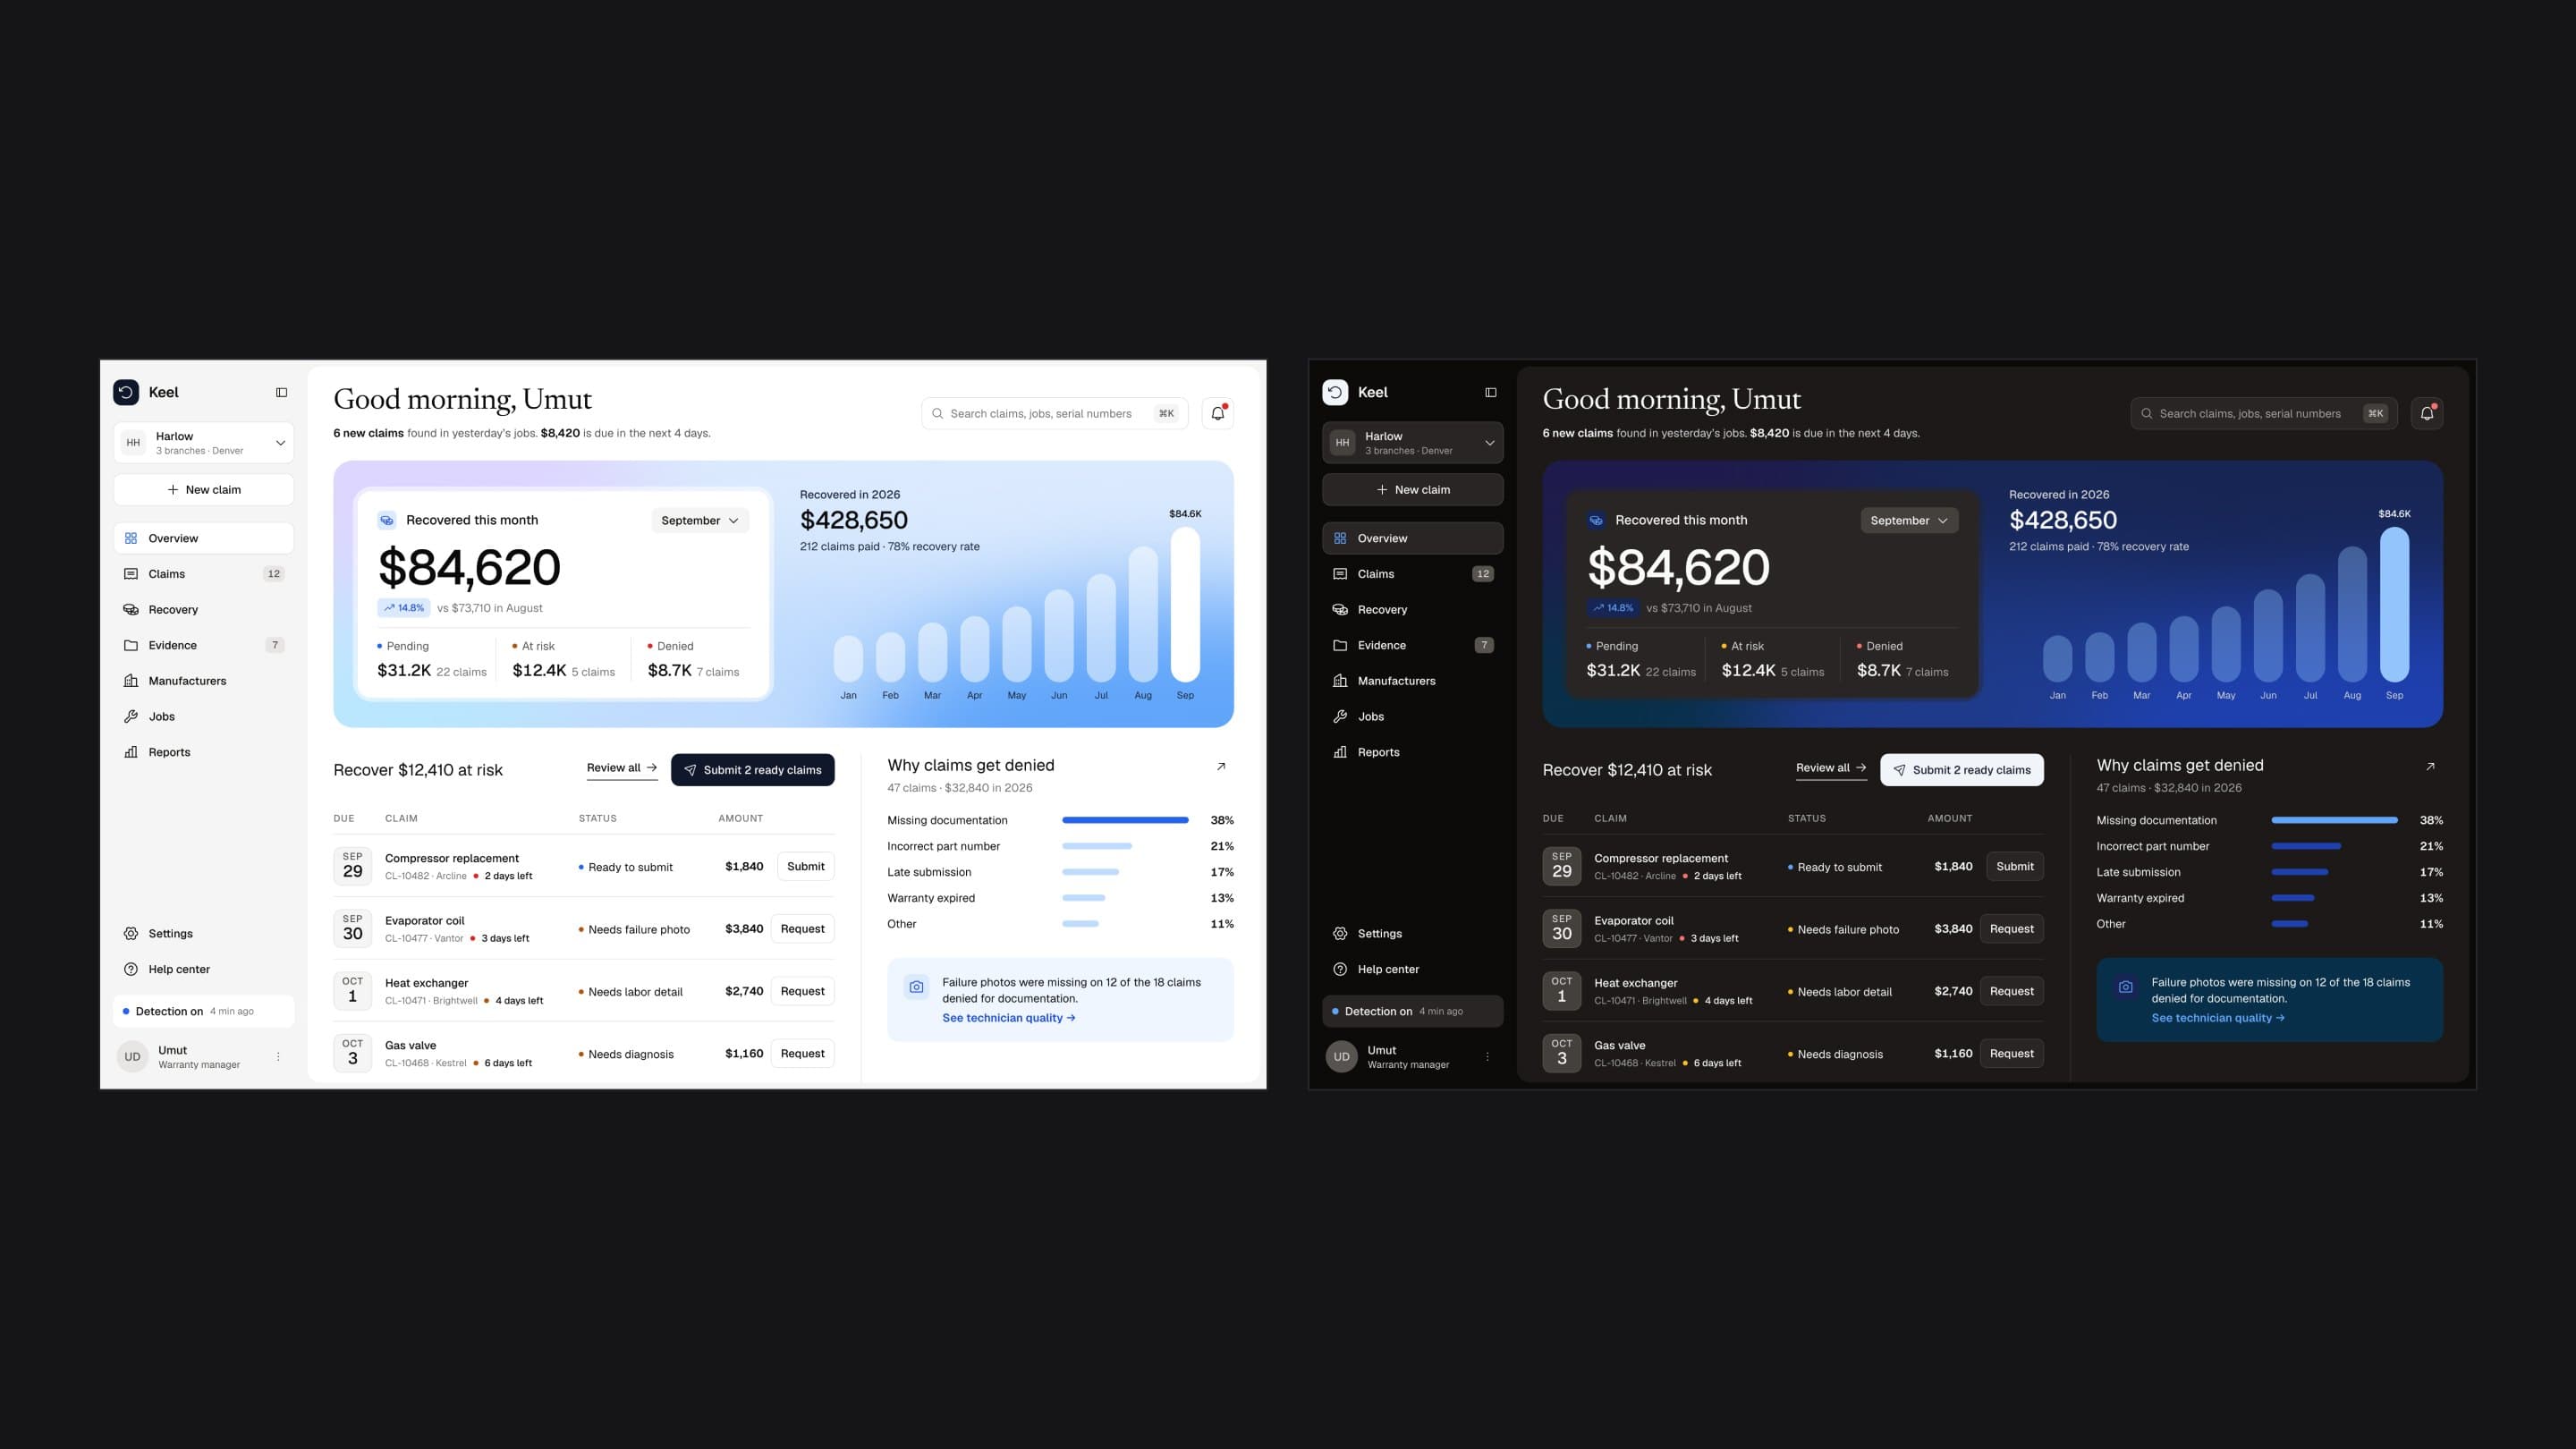Open Claims in light sidebar
The width and height of the screenshot is (2576, 1449).
click(x=204, y=574)
